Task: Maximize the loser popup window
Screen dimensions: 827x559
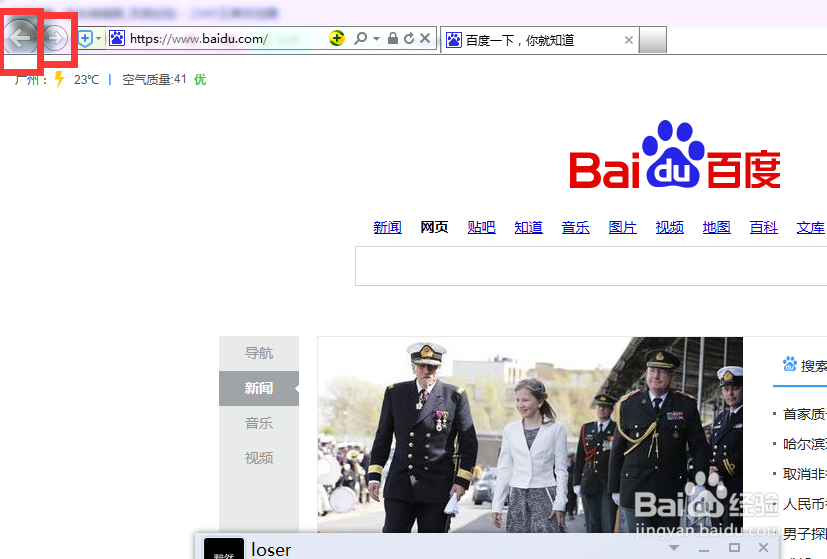Action: (734, 547)
